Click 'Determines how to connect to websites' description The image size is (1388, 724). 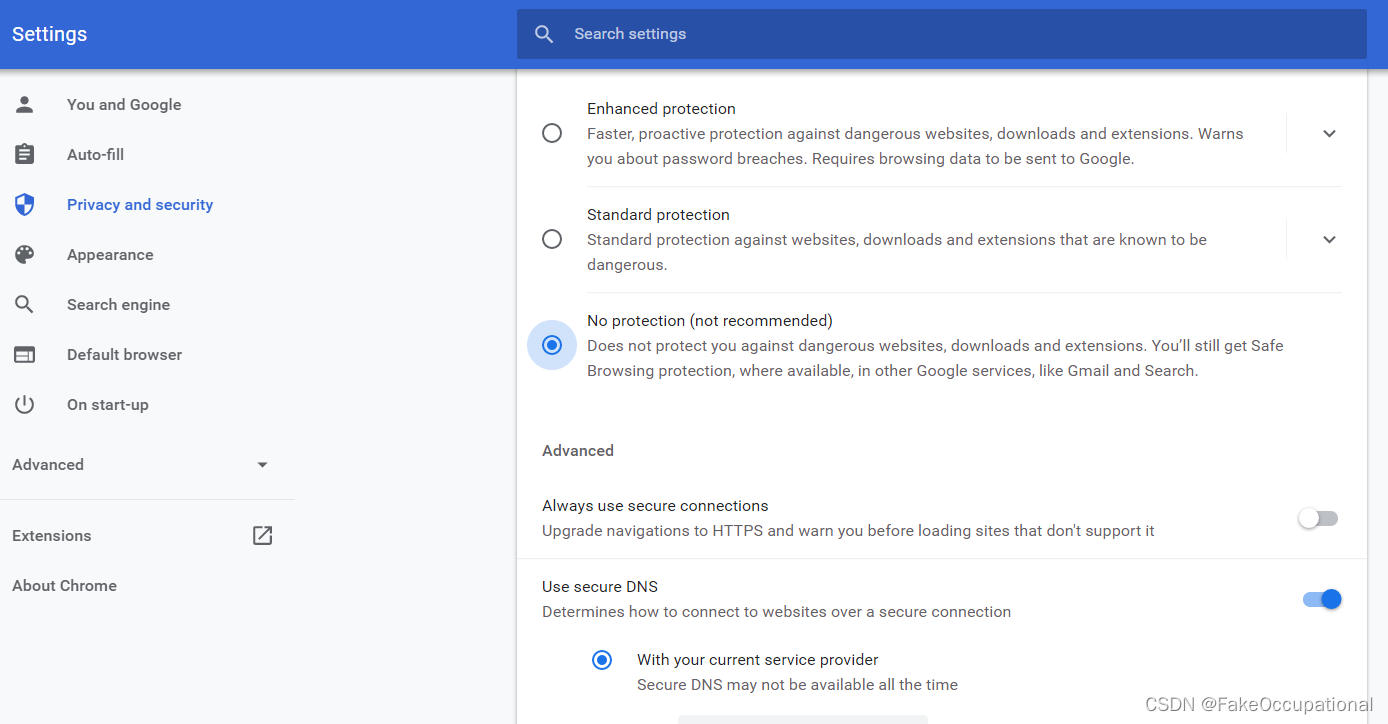click(776, 611)
